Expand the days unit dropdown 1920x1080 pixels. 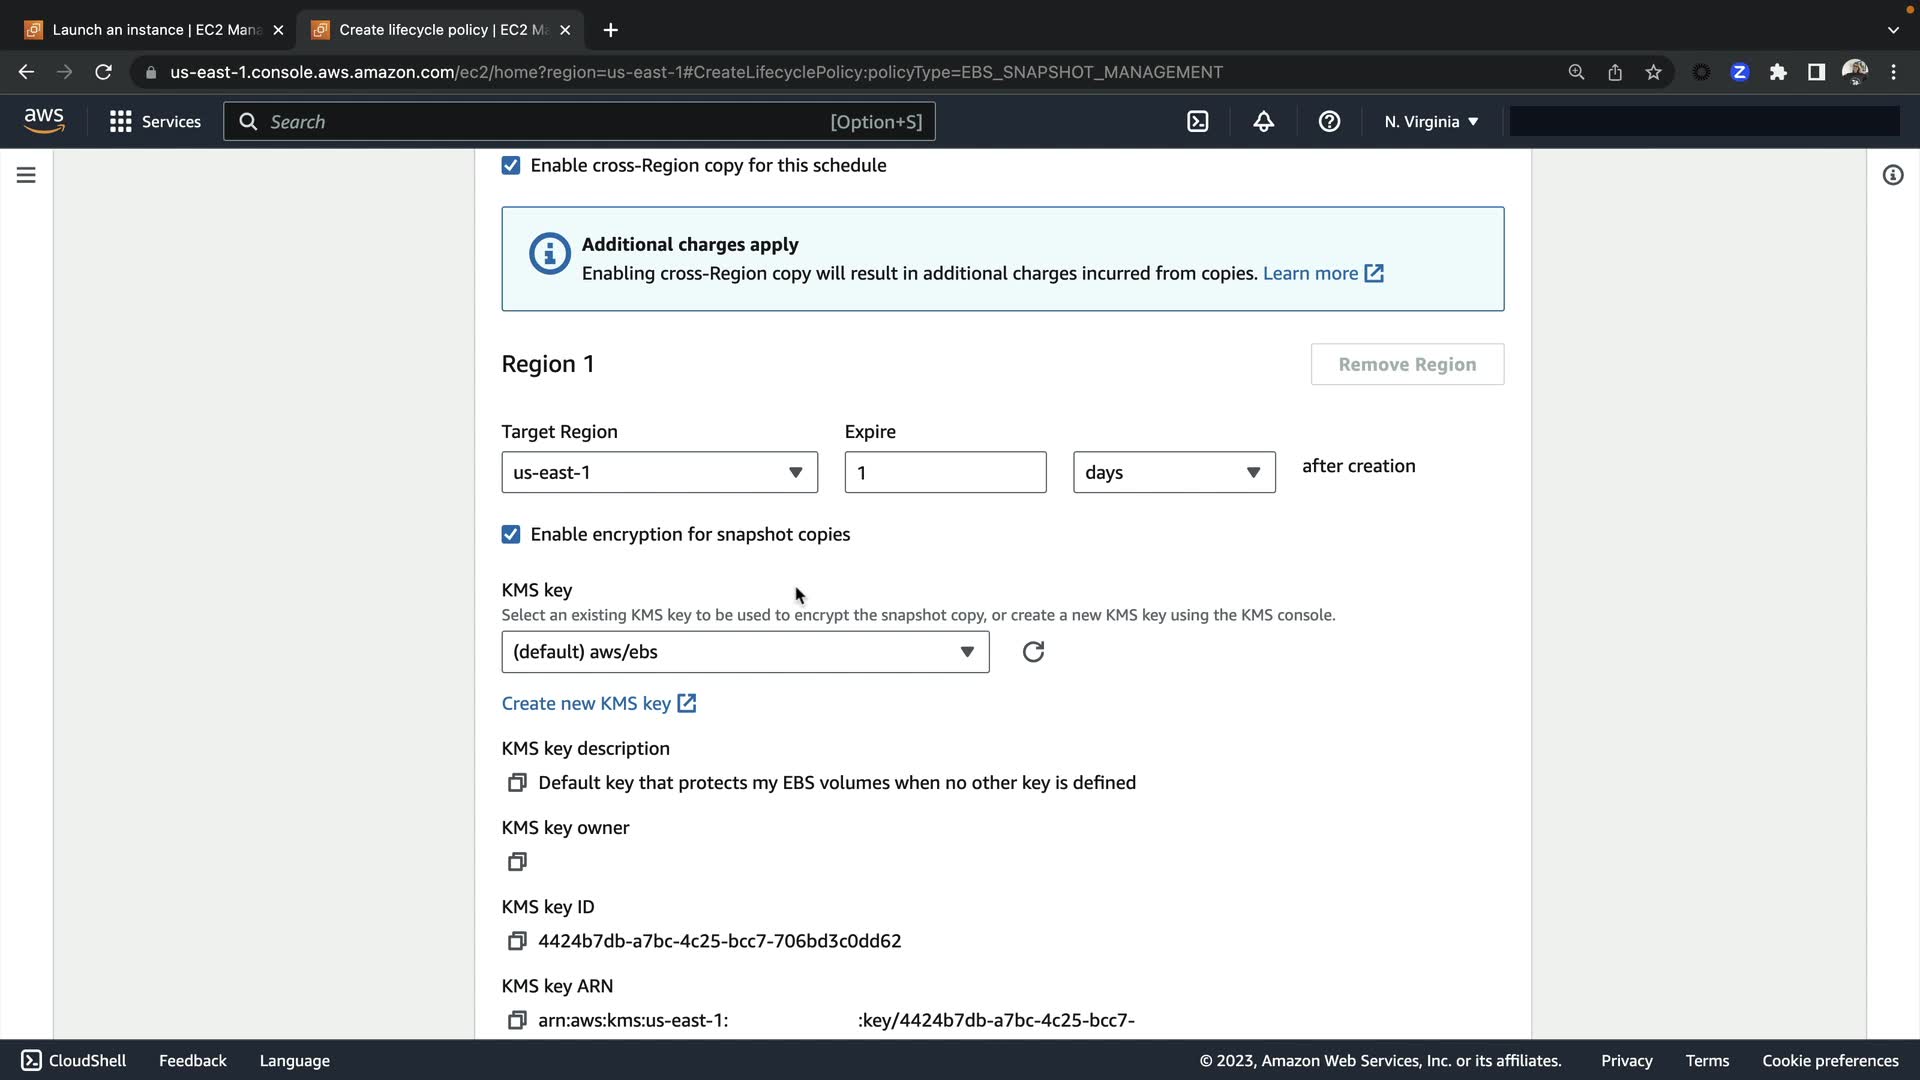coord(1173,472)
